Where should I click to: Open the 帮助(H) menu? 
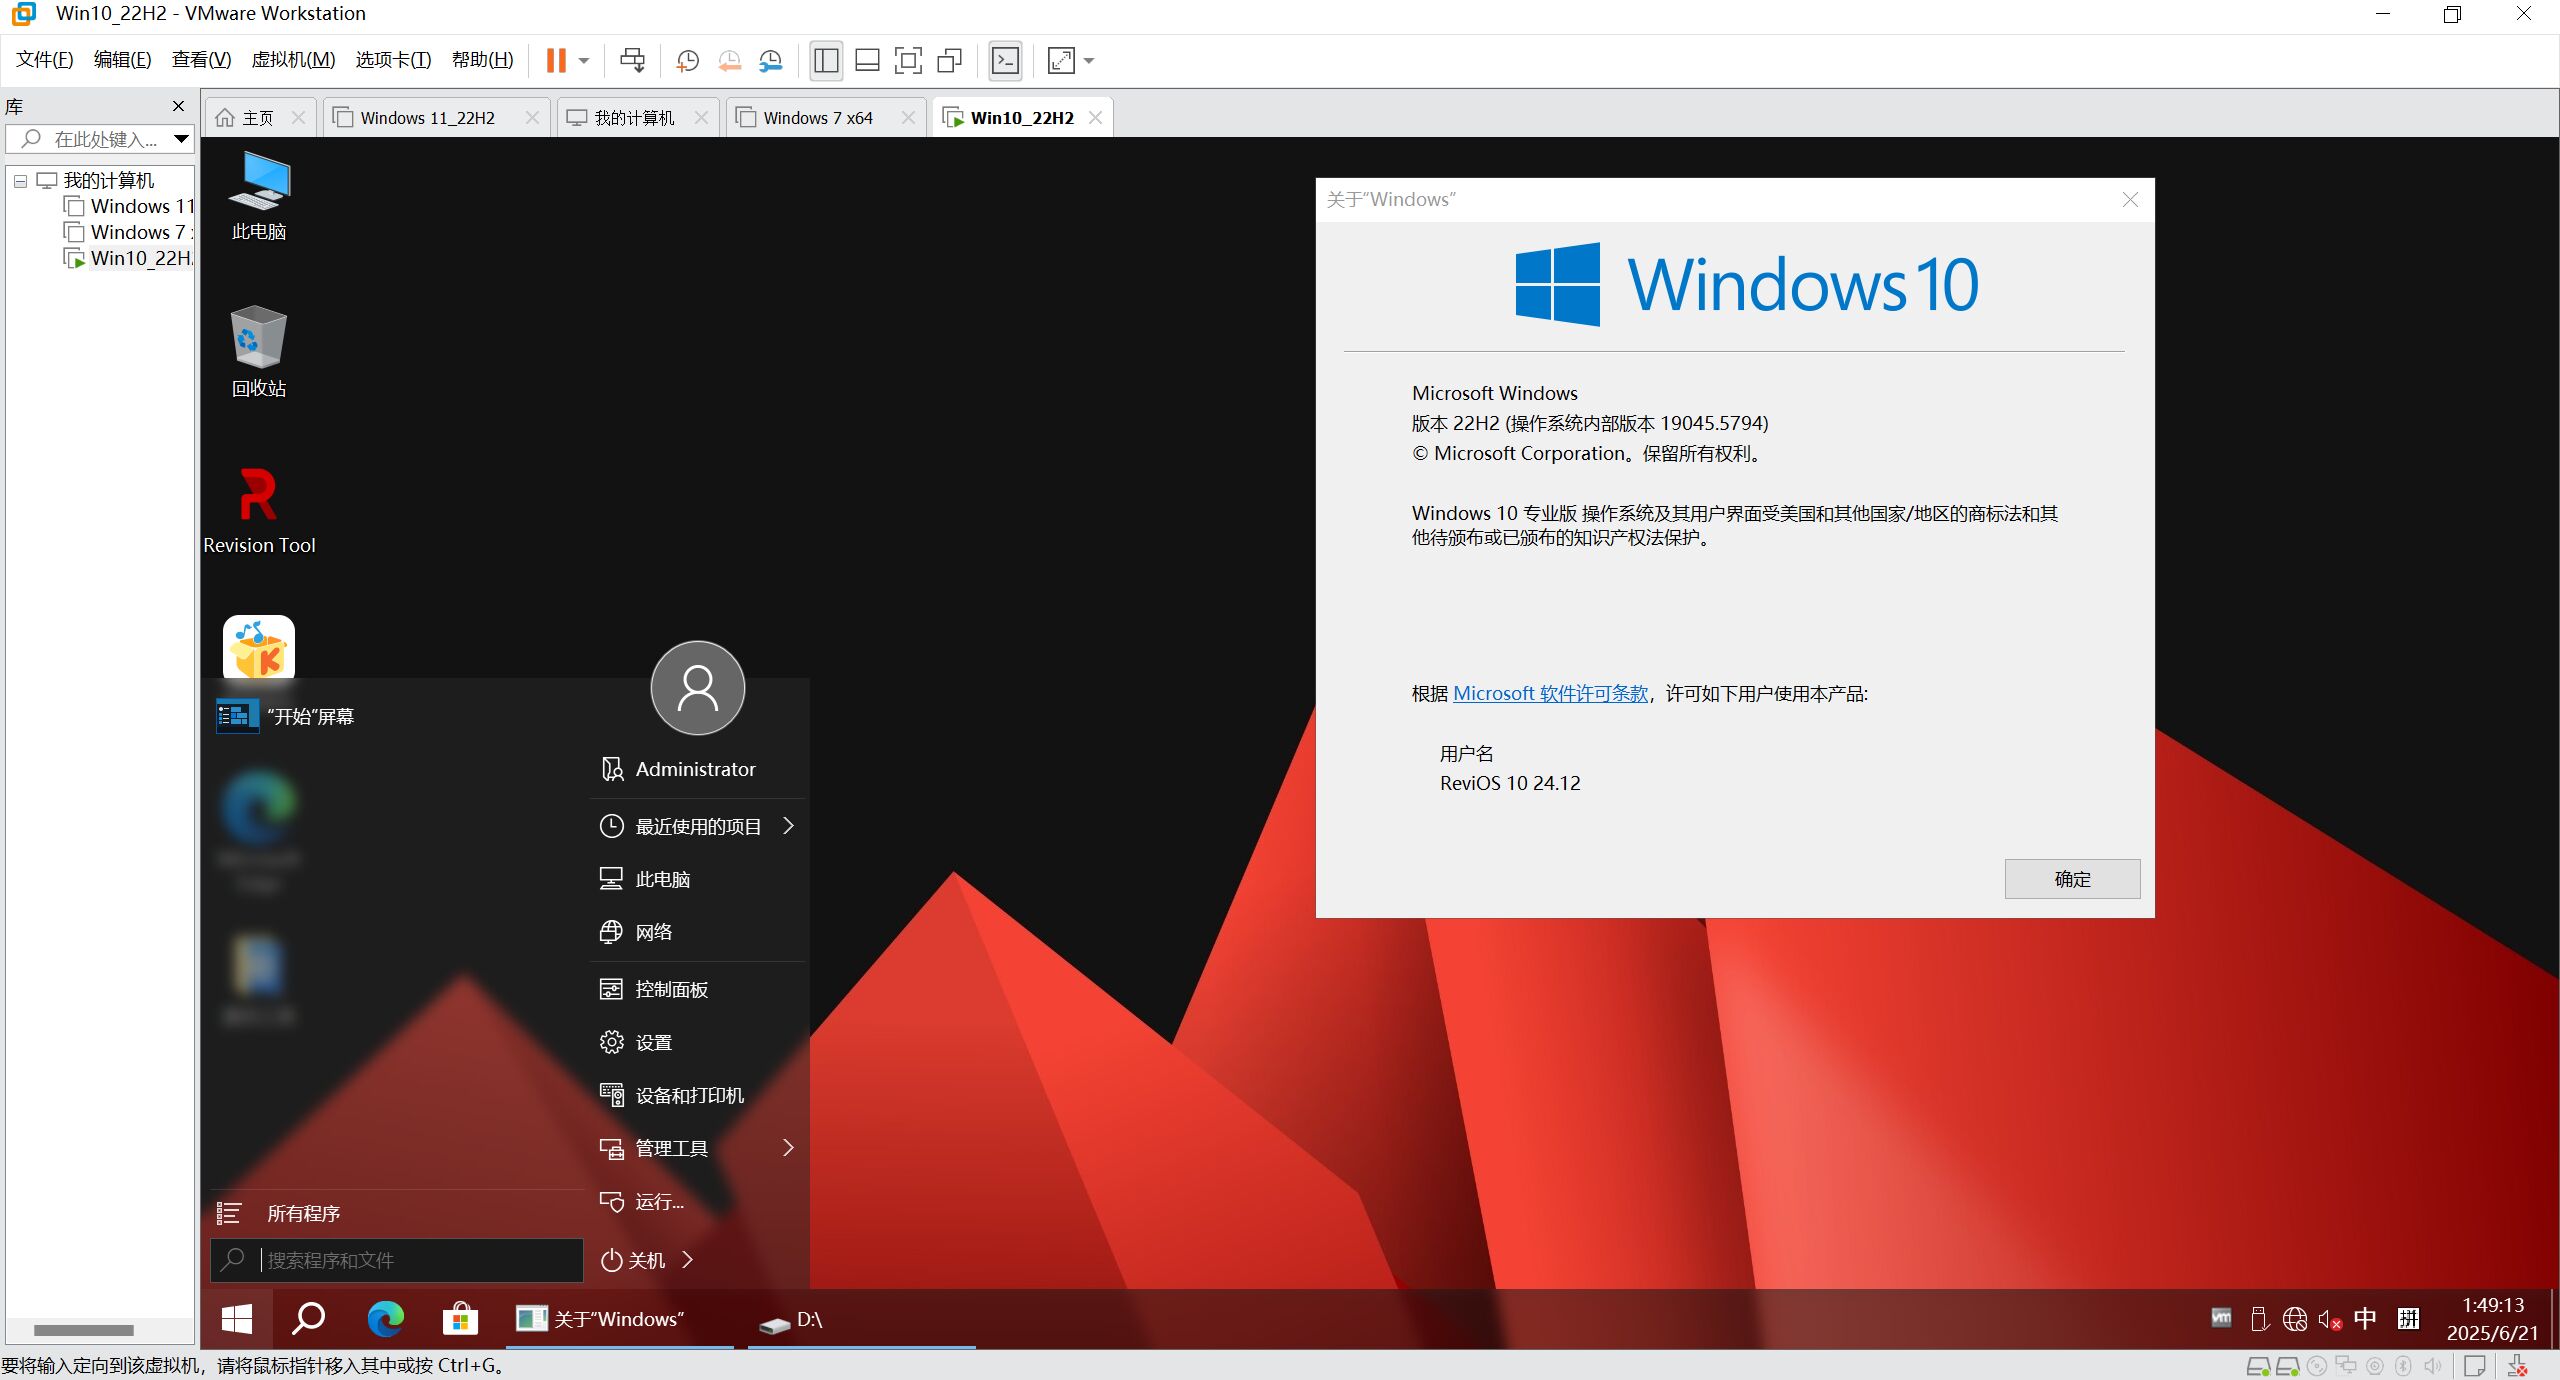point(482,60)
